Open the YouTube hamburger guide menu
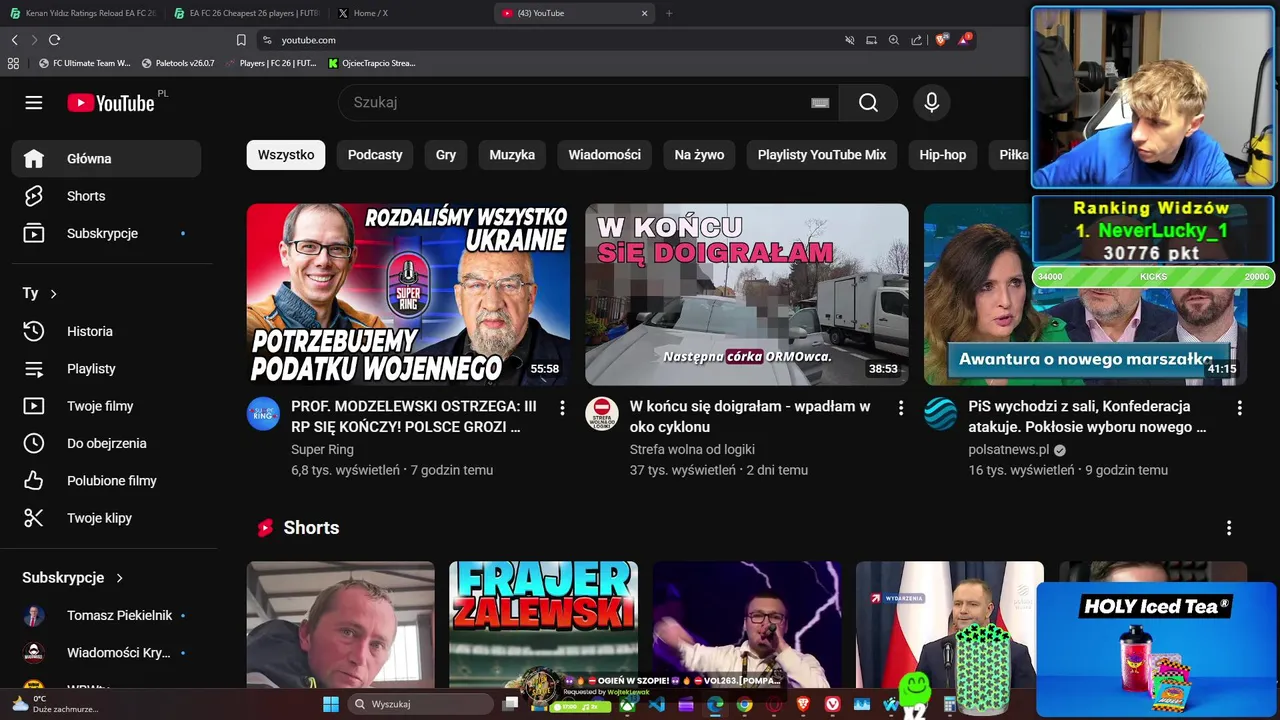The width and height of the screenshot is (1280, 720). (x=34, y=103)
